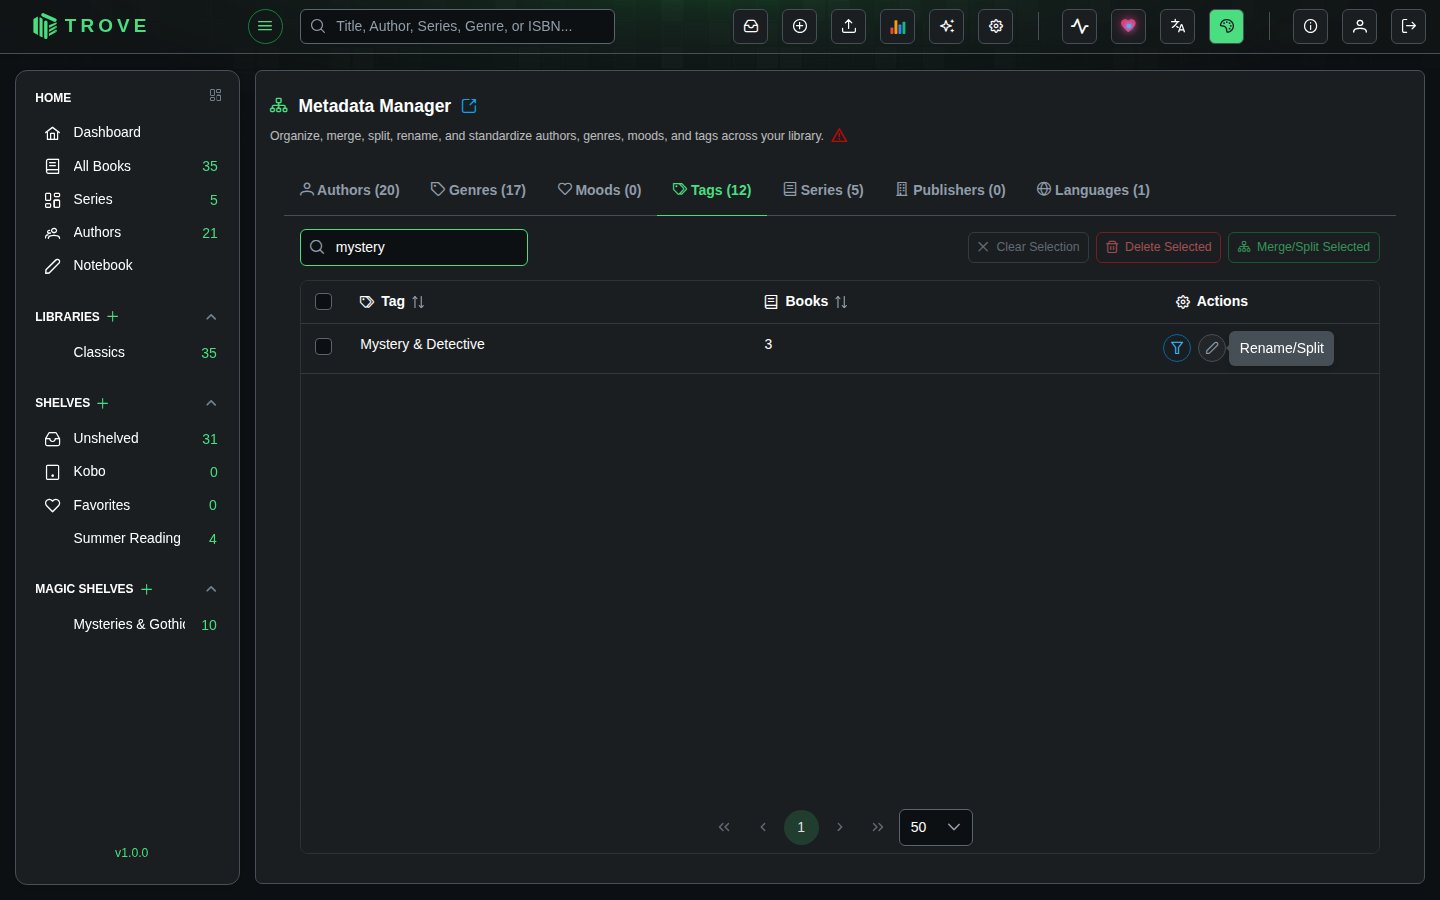The image size is (1440, 900).
Task: Add a new shelf with plus icon
Action: [x=103, y=403]
